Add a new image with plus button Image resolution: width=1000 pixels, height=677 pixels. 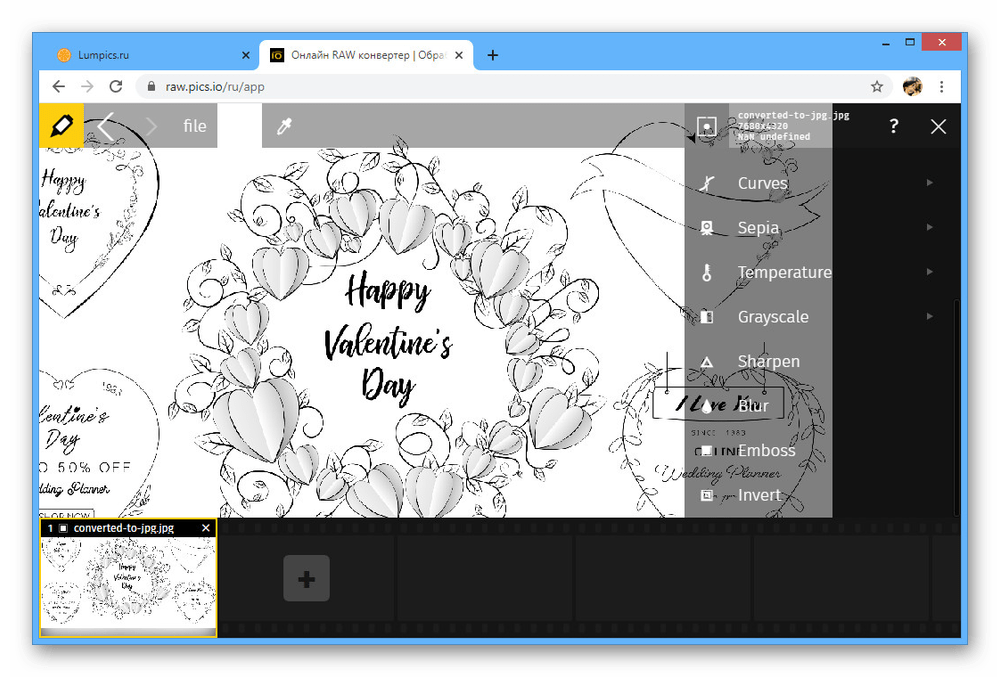pyautogui.click(x=306, y=578)
